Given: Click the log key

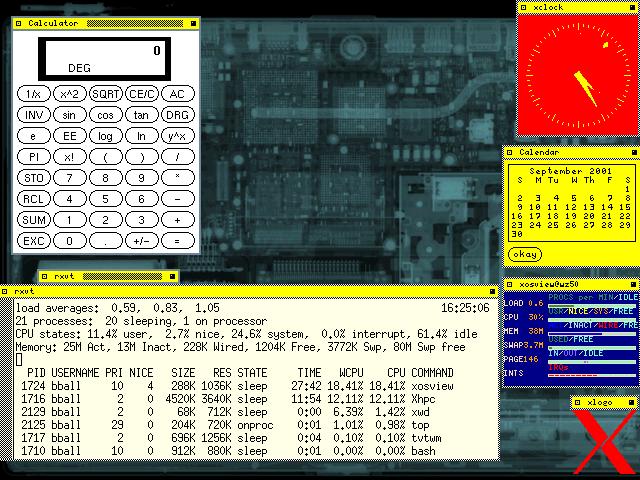Looking at the screenshot, I should (106, 136).
